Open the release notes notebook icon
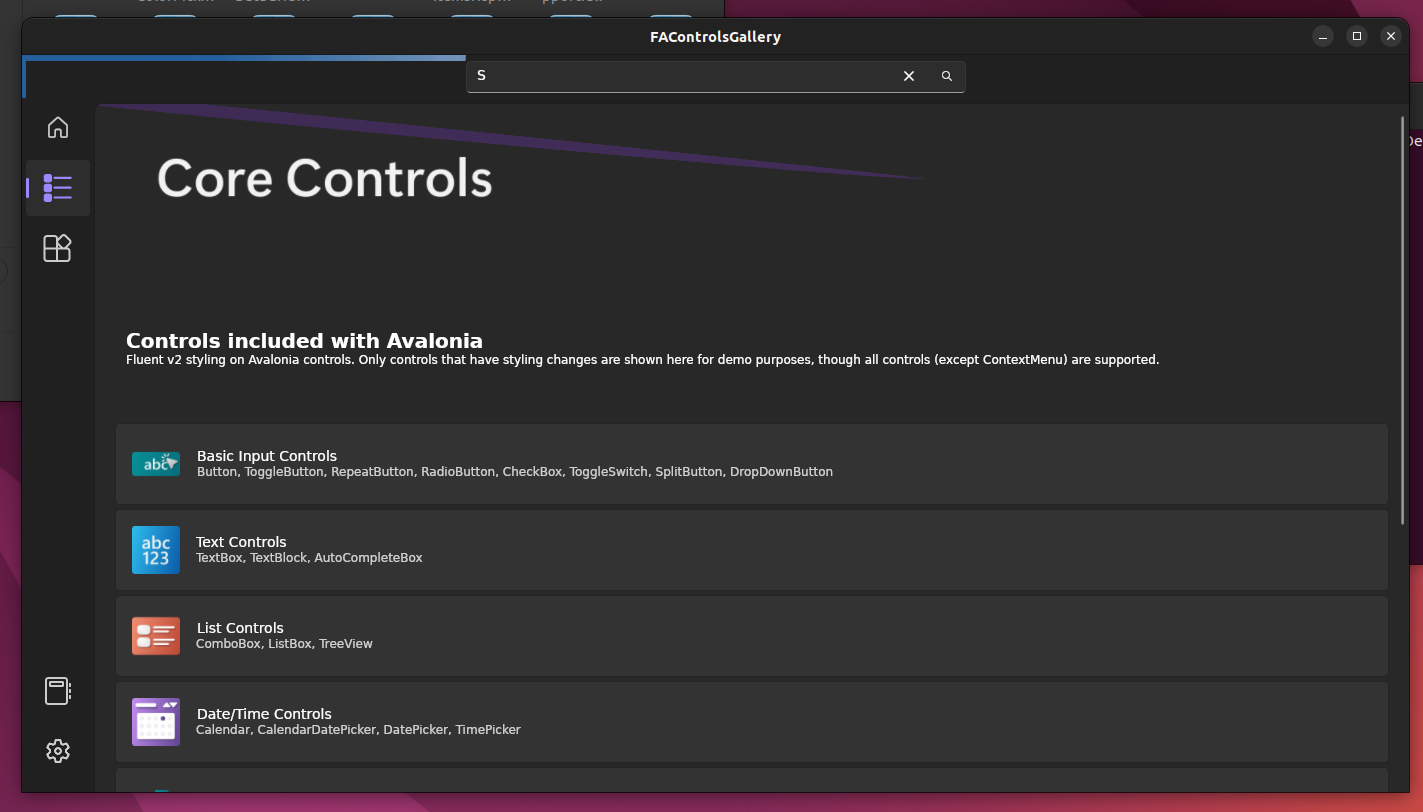The width and height of the screenshot is (1423, 812). click(58, 690)
